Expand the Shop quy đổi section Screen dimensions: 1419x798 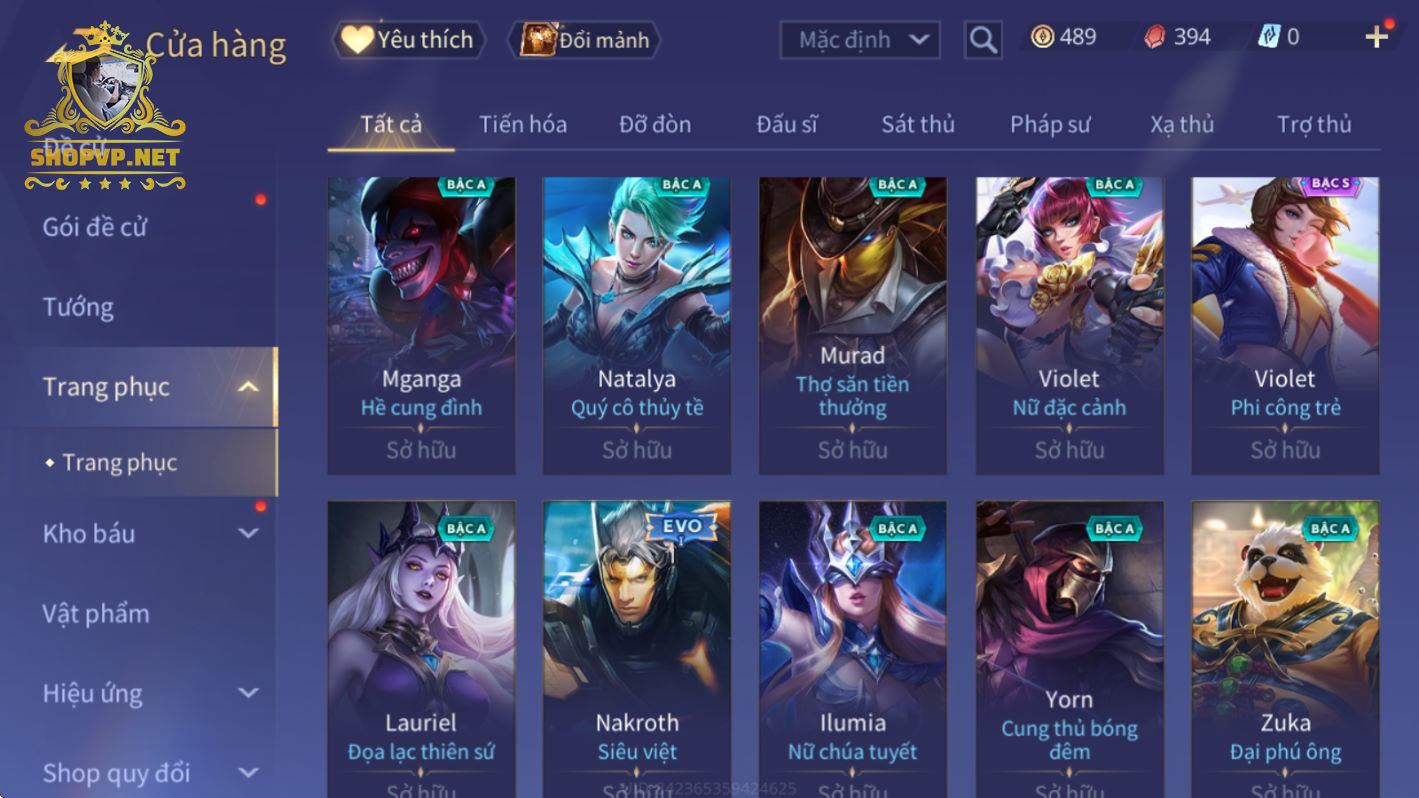tap(249, 773)
